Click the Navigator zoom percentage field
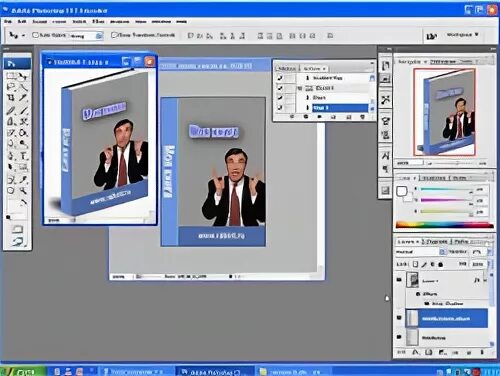This screenshot has width=500, height=376. pyautogui.click(x=409, y=163)
